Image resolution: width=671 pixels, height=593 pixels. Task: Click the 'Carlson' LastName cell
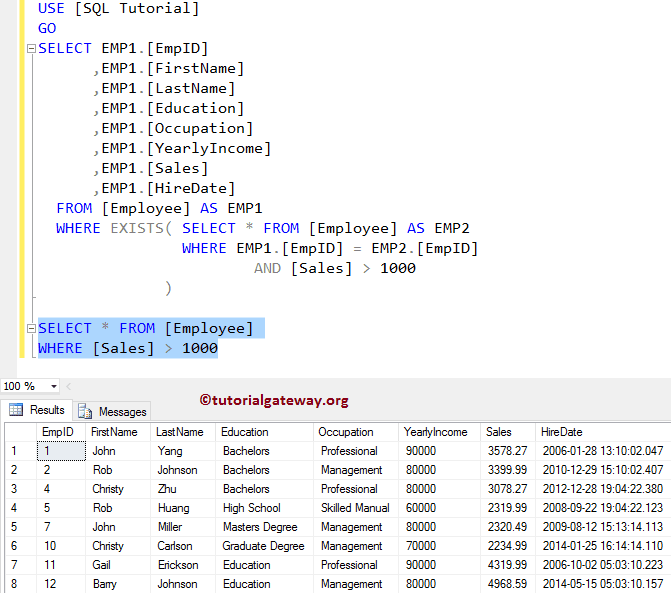point(183,546)
